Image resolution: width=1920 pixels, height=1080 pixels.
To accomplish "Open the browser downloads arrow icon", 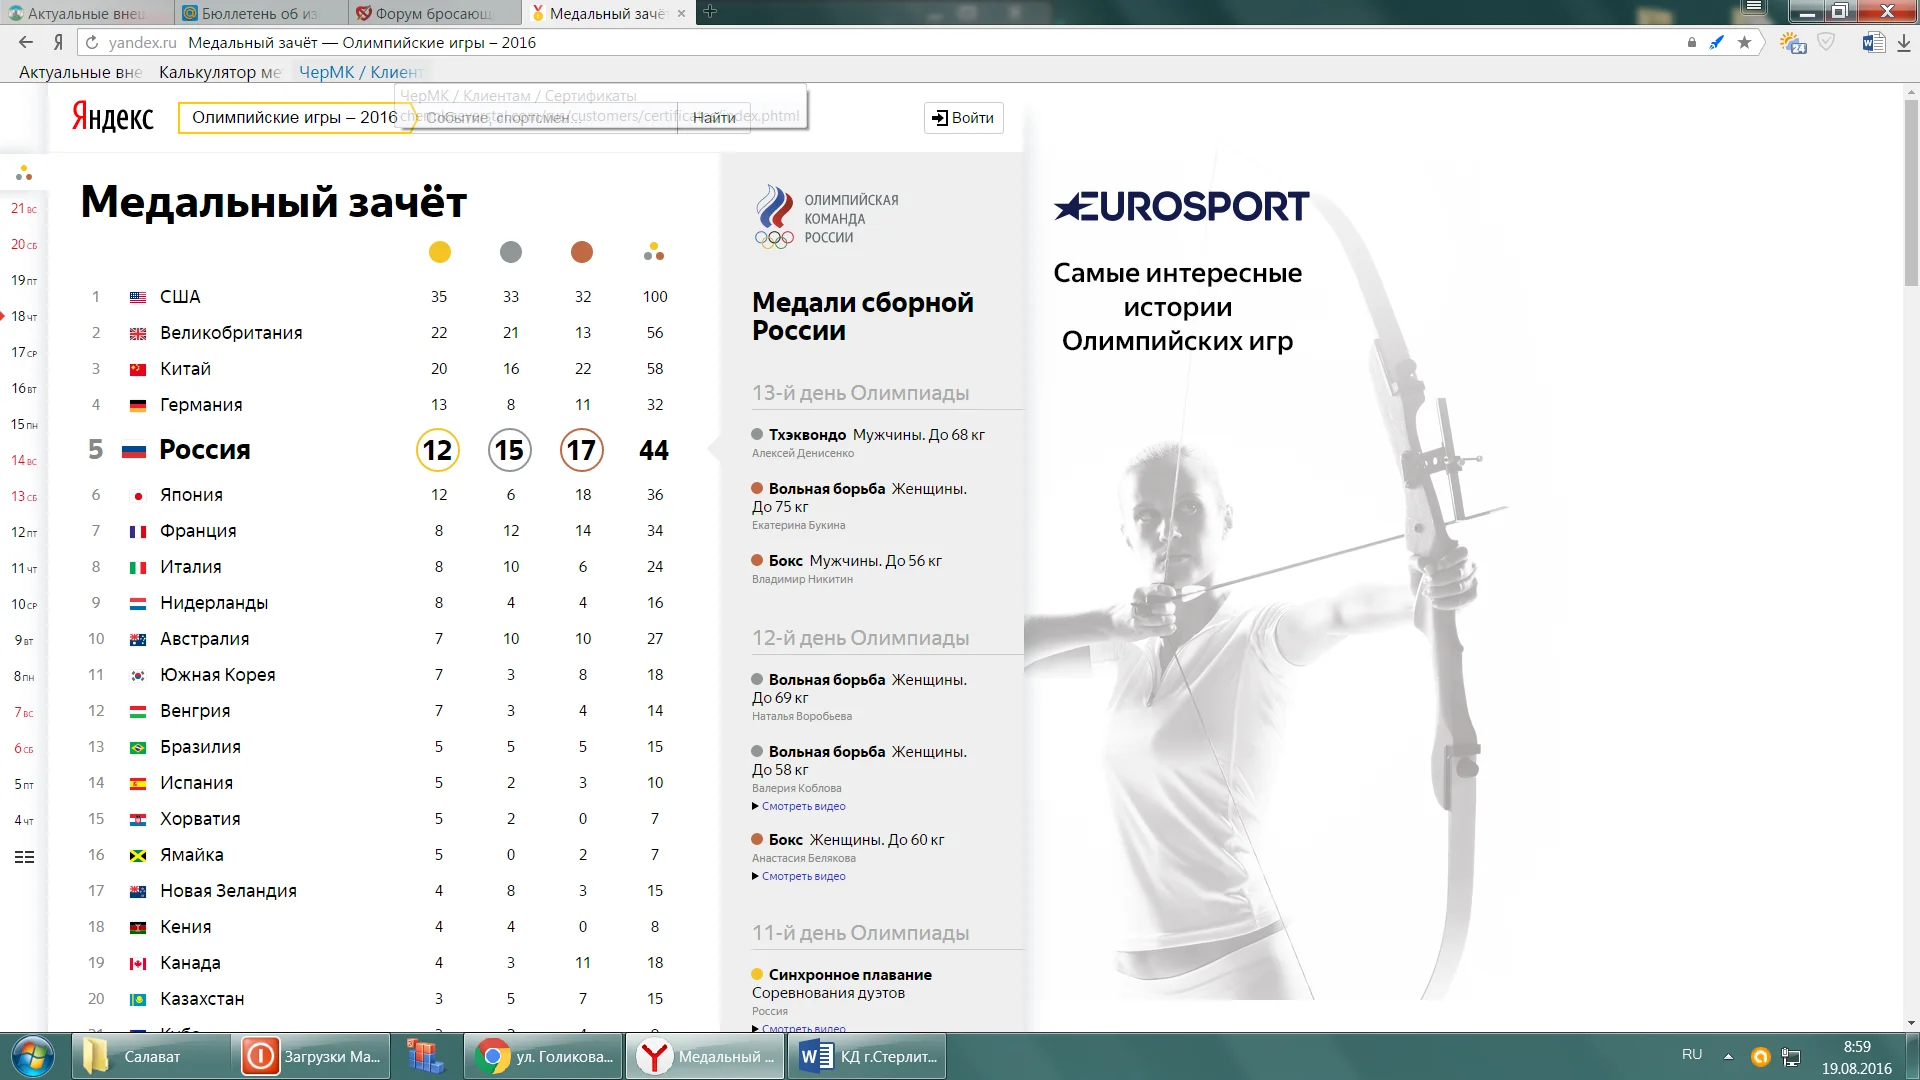I will (x=1904, y=43).
